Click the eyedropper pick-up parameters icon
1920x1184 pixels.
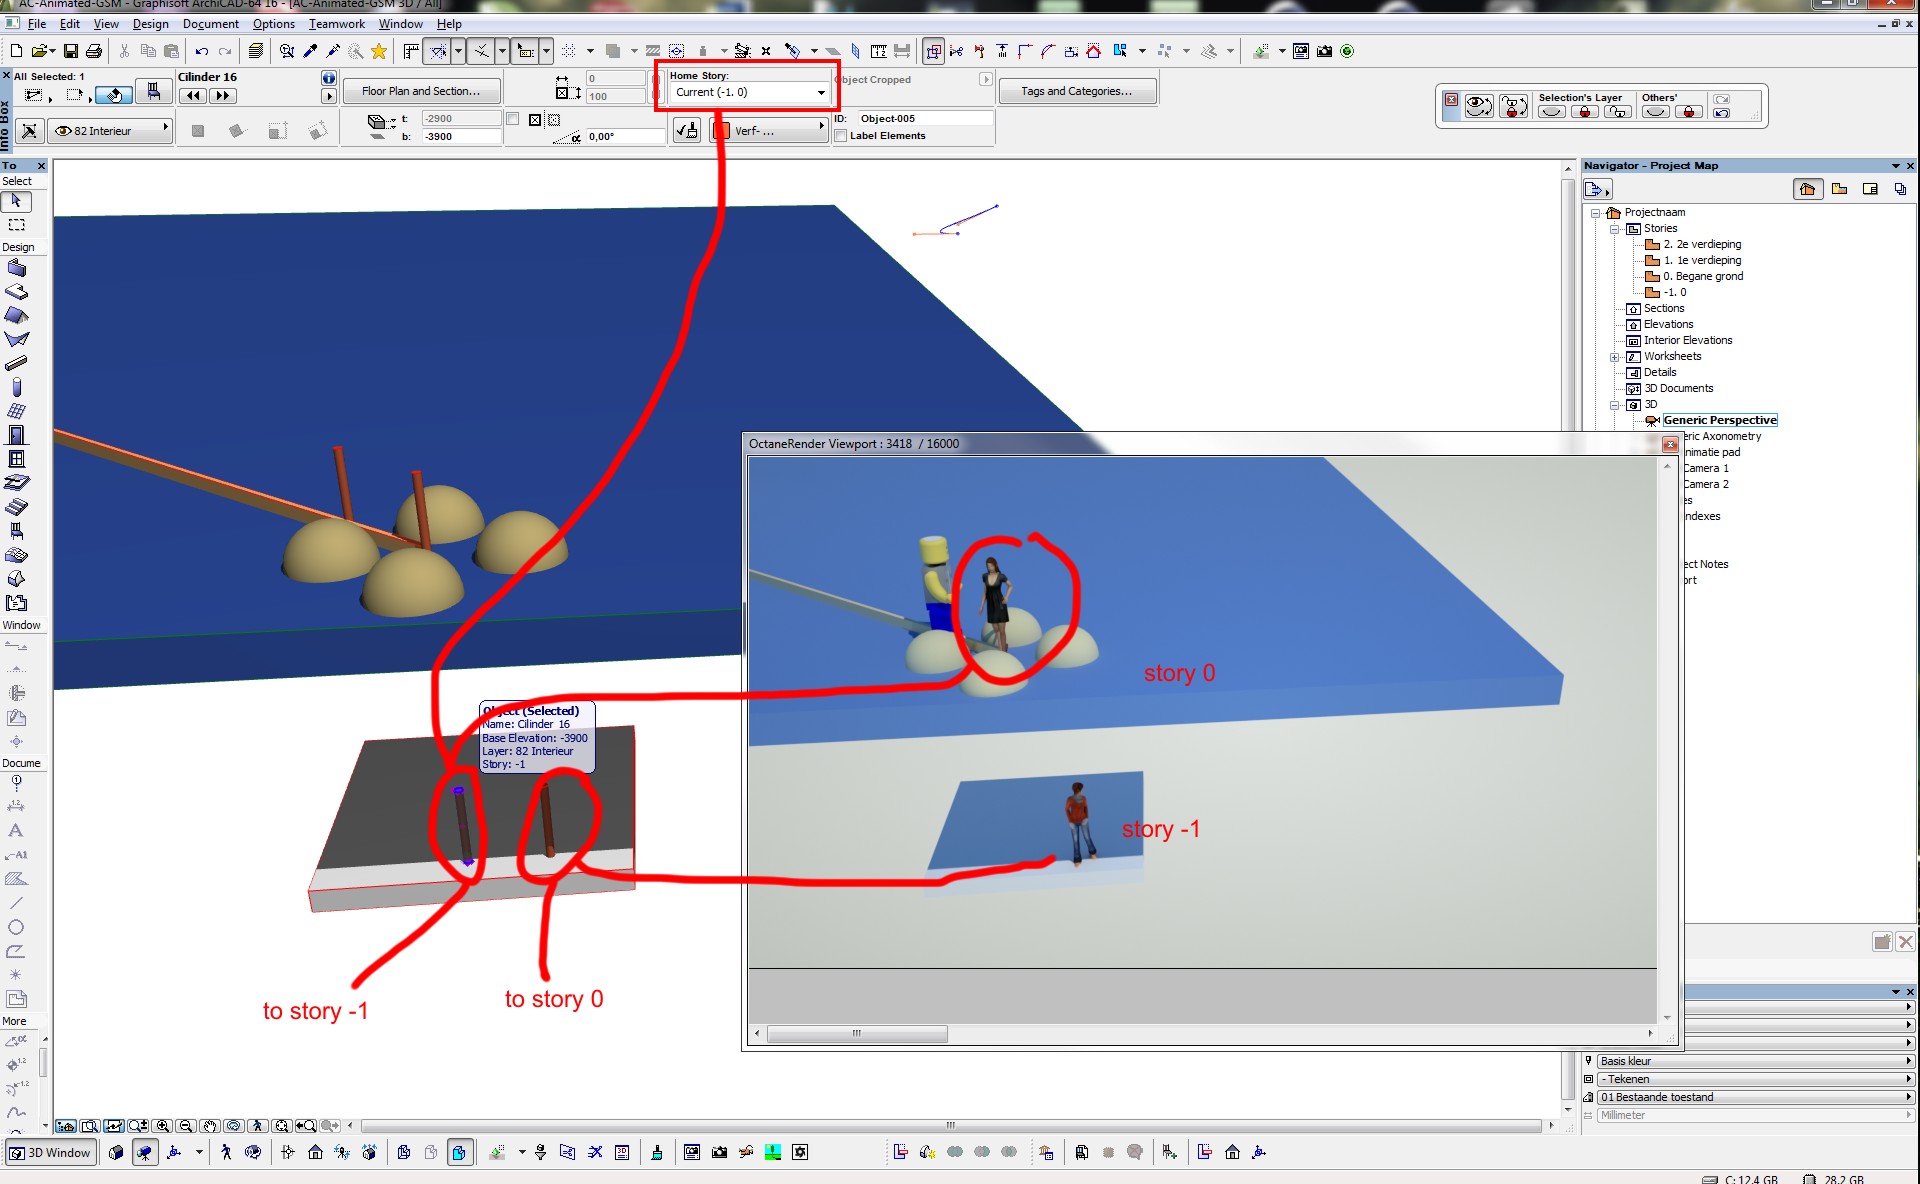pos(310,51)
